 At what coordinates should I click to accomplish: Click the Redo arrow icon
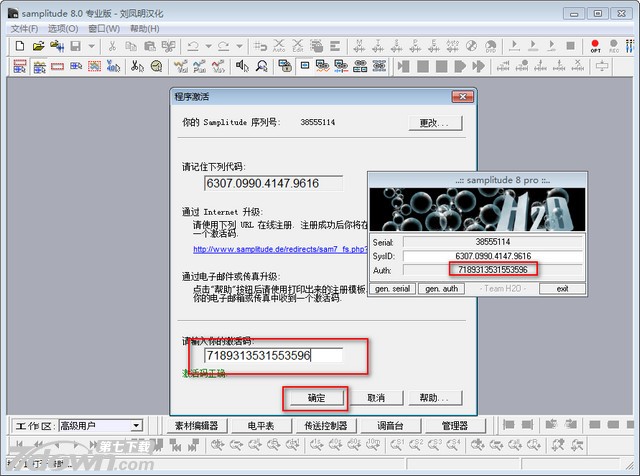(224, 46)
